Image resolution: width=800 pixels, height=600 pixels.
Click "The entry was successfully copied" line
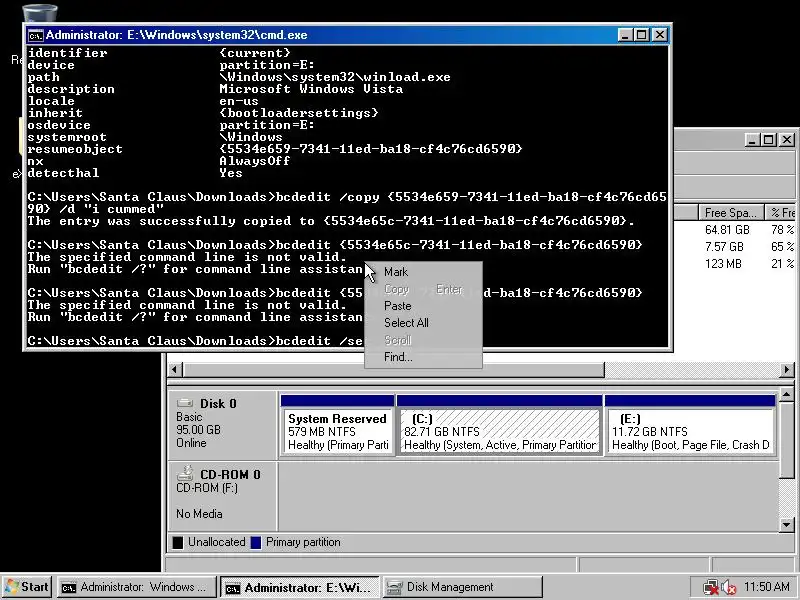pos(331,221)
